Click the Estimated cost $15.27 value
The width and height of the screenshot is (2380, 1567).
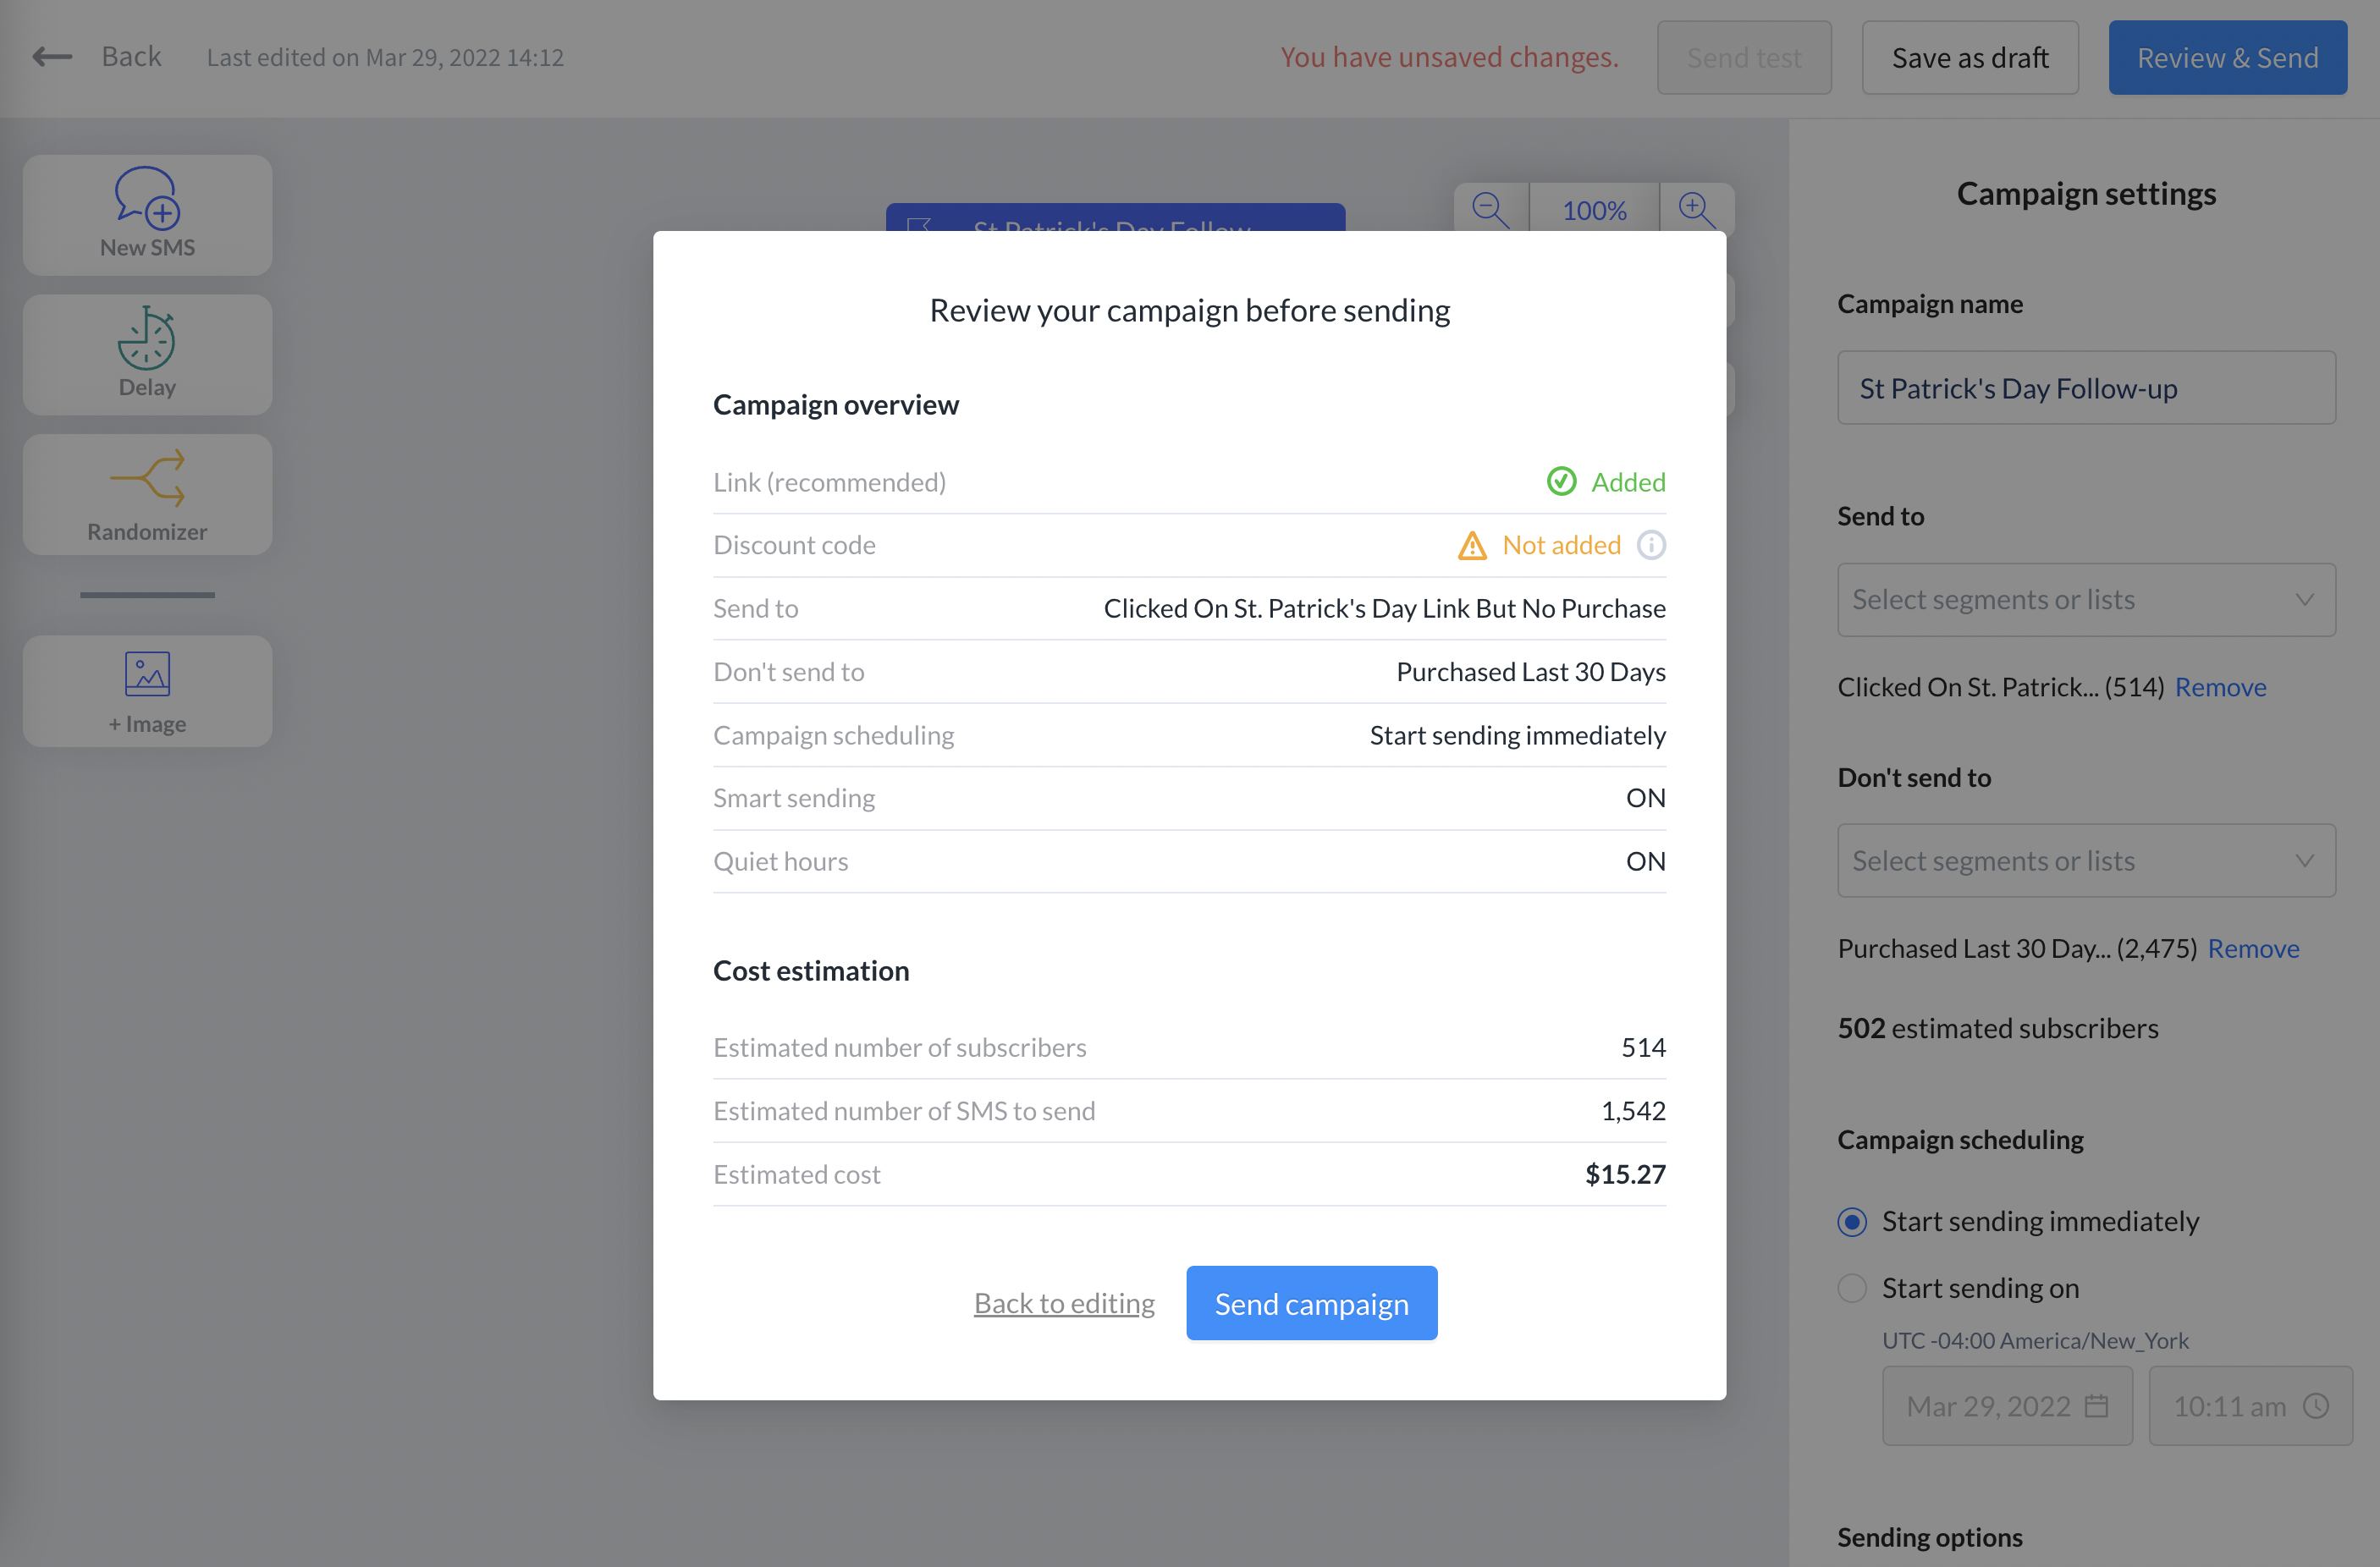(1625, 1174)
